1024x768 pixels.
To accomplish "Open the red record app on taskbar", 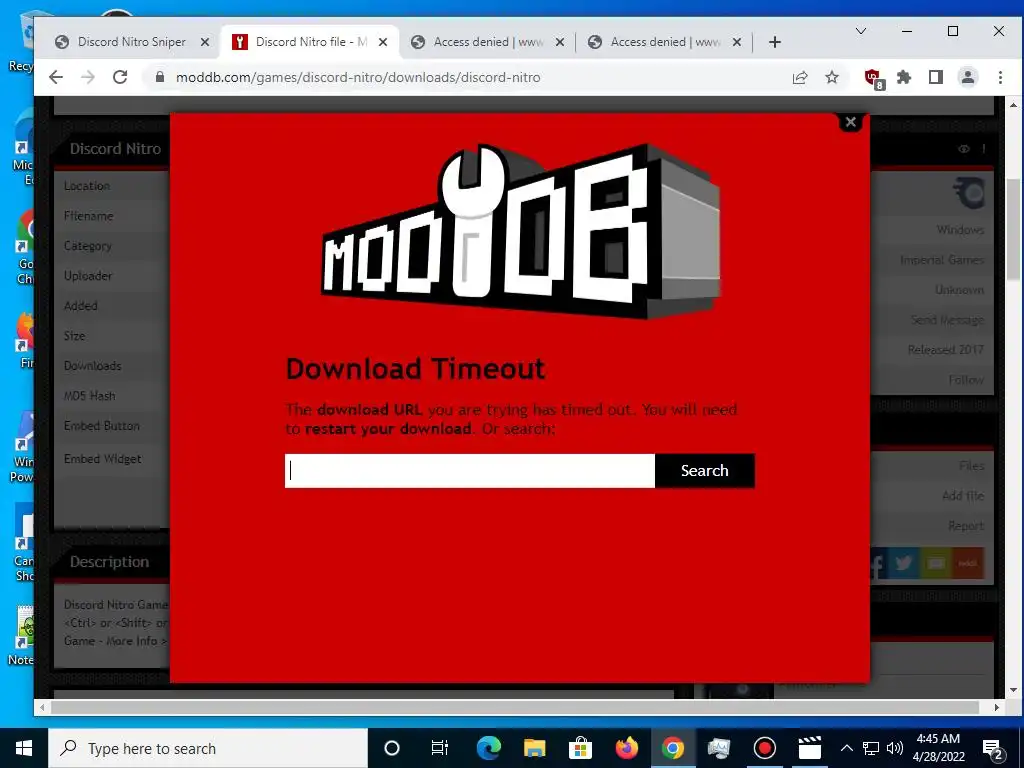I will pos(764,748).
